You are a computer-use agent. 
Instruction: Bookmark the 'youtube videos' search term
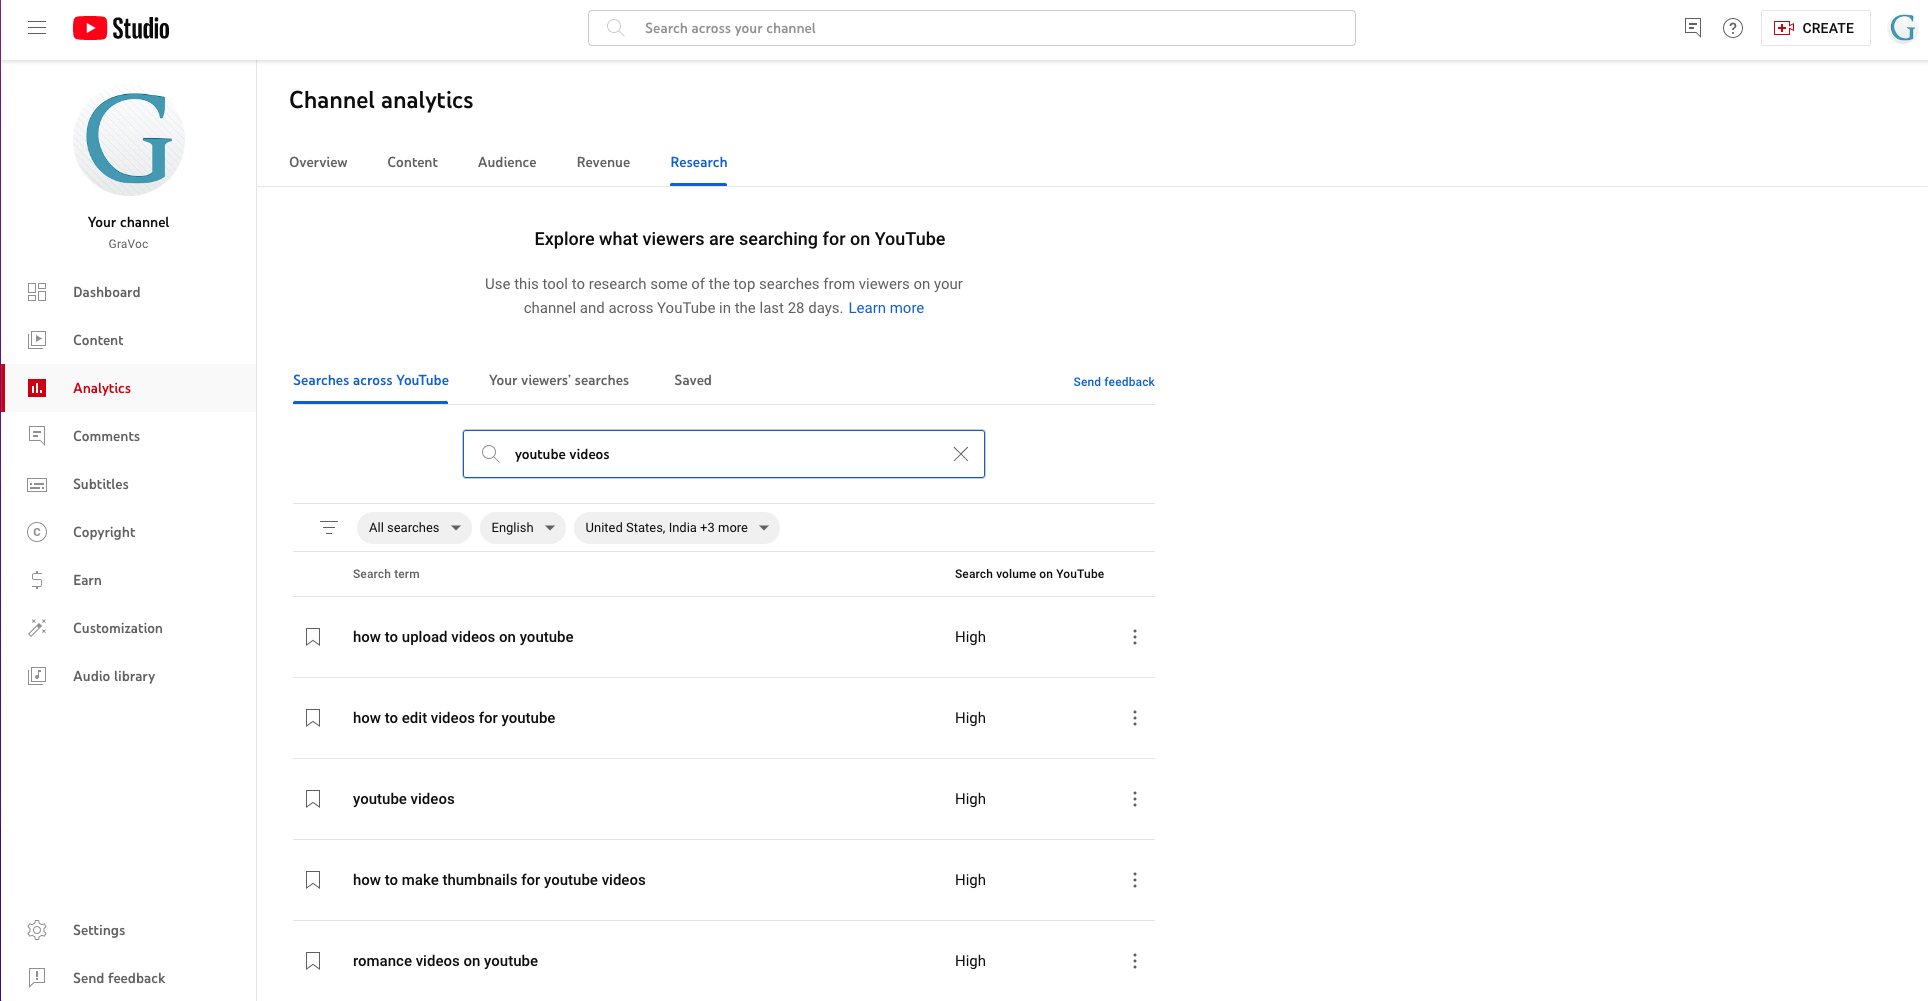pos(313,799)
